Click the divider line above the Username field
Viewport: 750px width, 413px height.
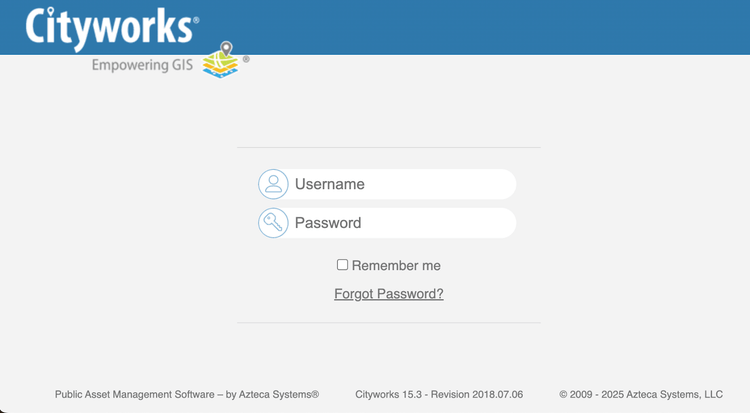388,147
